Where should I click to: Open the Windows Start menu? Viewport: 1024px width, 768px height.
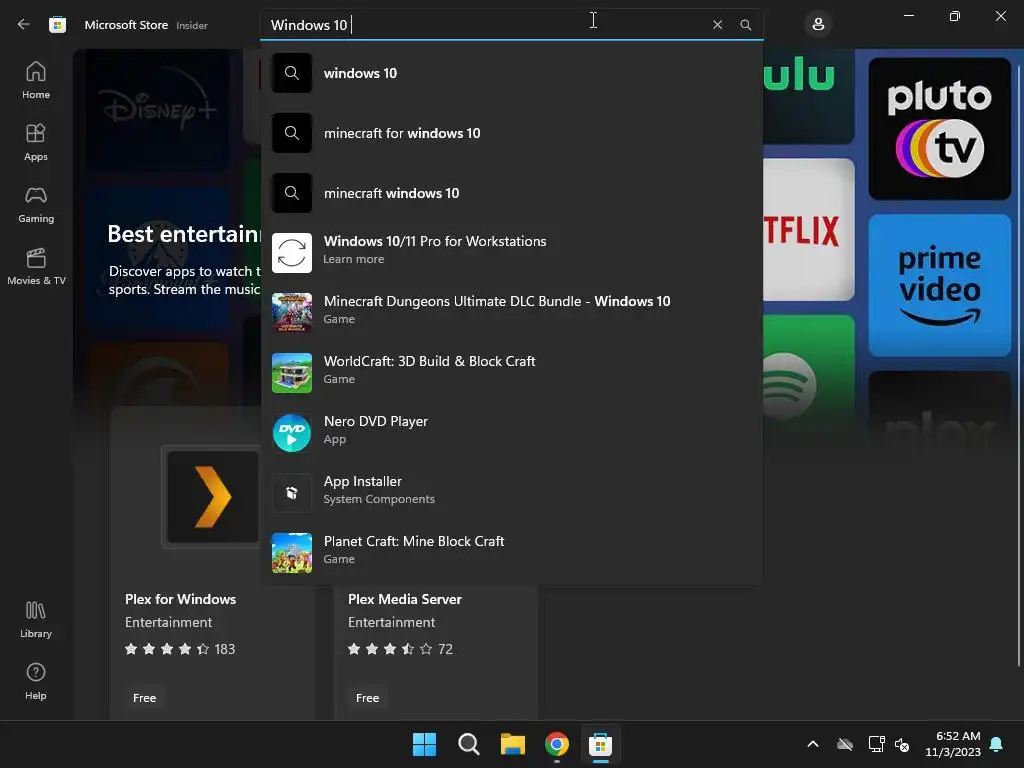pyautogui.click(x=424, y=744)
